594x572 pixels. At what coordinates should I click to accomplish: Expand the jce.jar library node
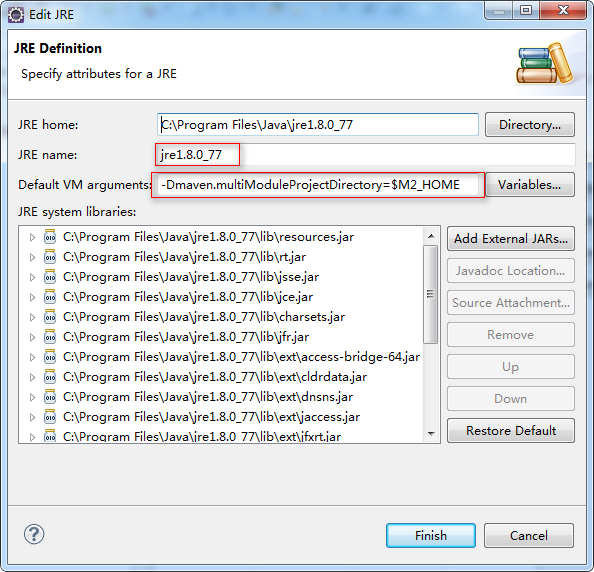pyautogui.click(x=33, y=297)
